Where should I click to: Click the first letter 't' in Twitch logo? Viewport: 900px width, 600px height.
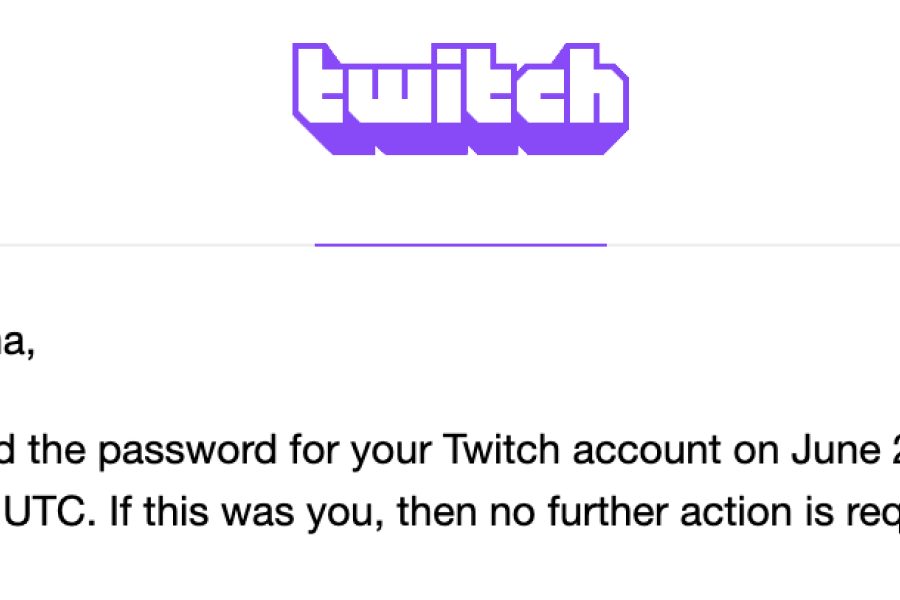(322, 95)
